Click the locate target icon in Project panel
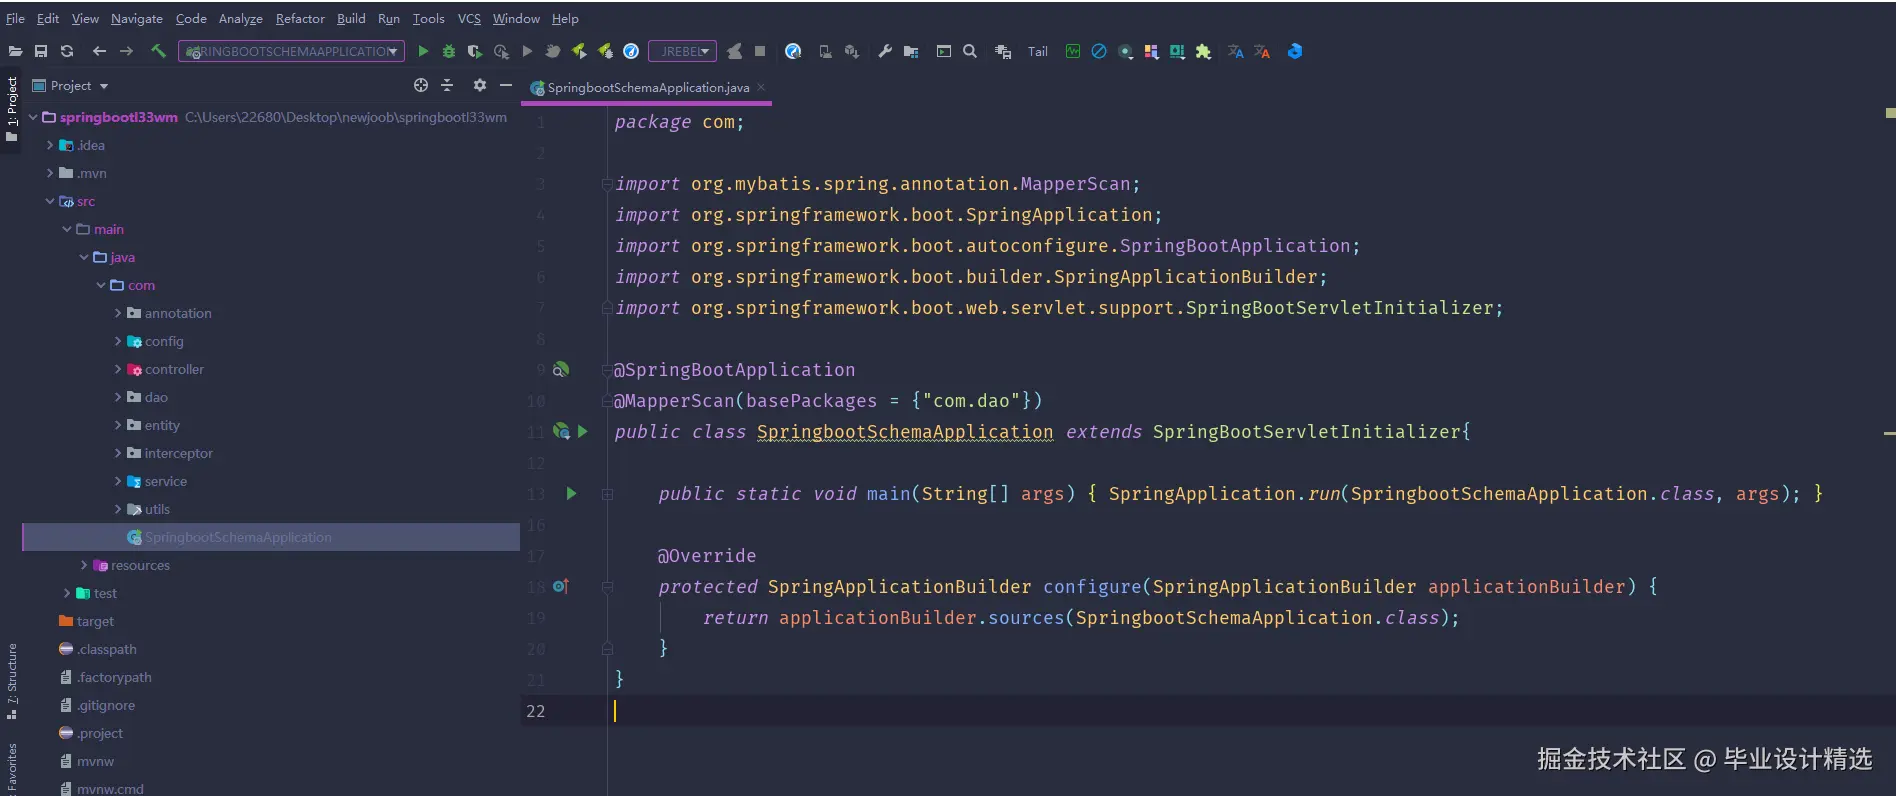Screen dimensions: 1896x796 [x=421, y=86]
